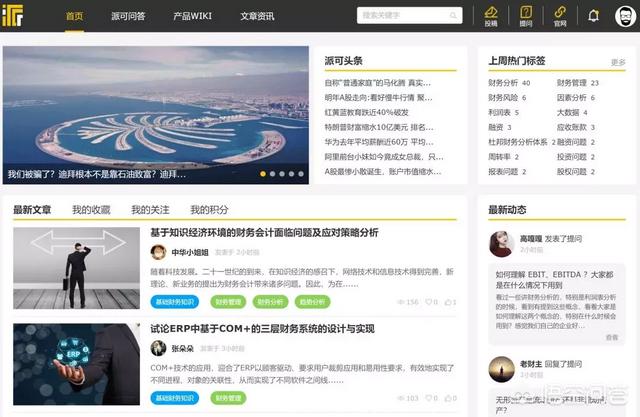Click 中华小姐姐 author avatar

click(158, 253)
